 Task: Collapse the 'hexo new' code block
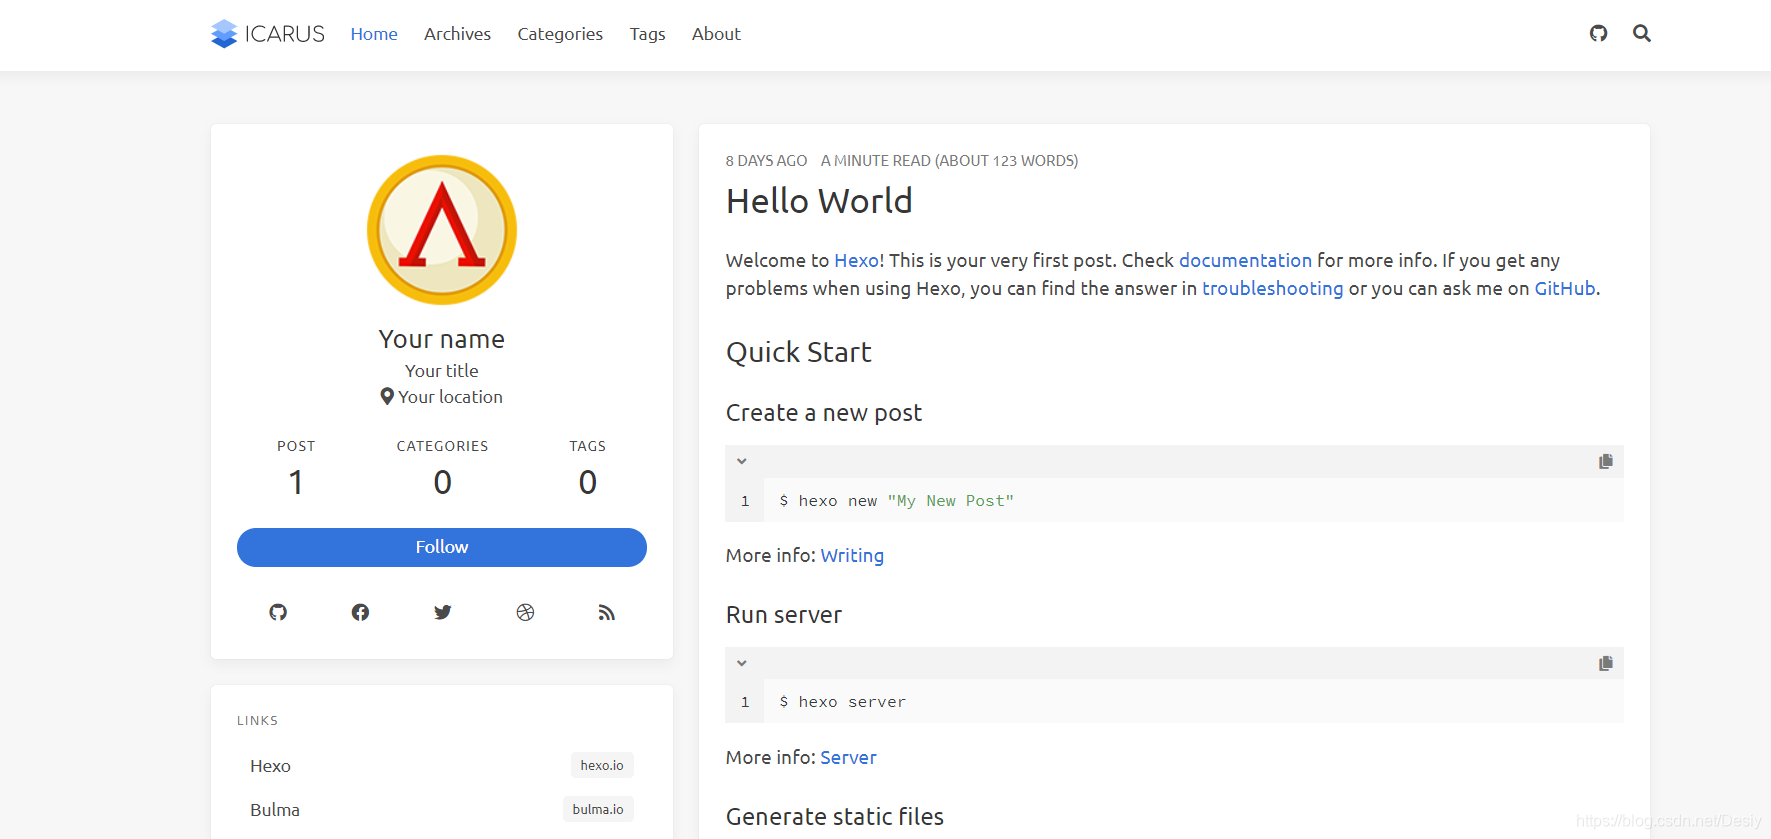coord(742,461)
